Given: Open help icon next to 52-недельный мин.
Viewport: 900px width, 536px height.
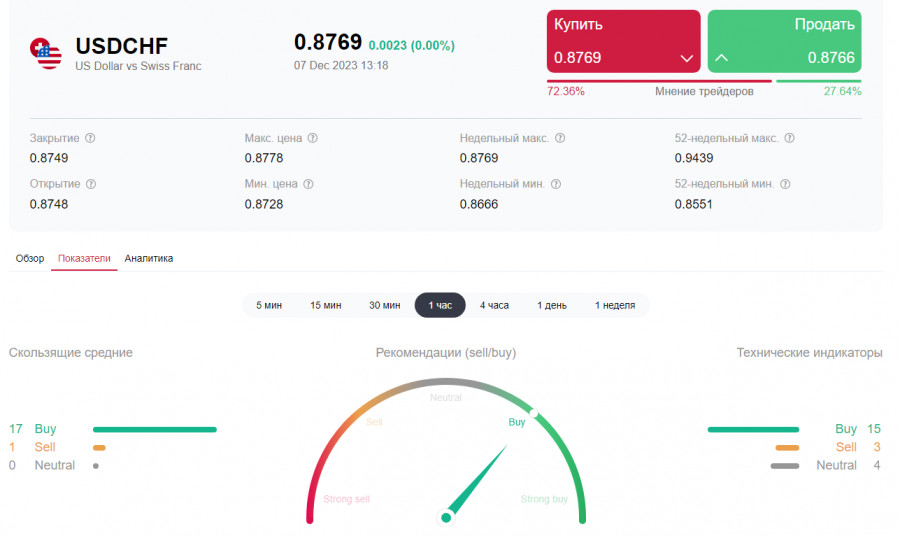Looking at the screenshot, I should [785, 184].
